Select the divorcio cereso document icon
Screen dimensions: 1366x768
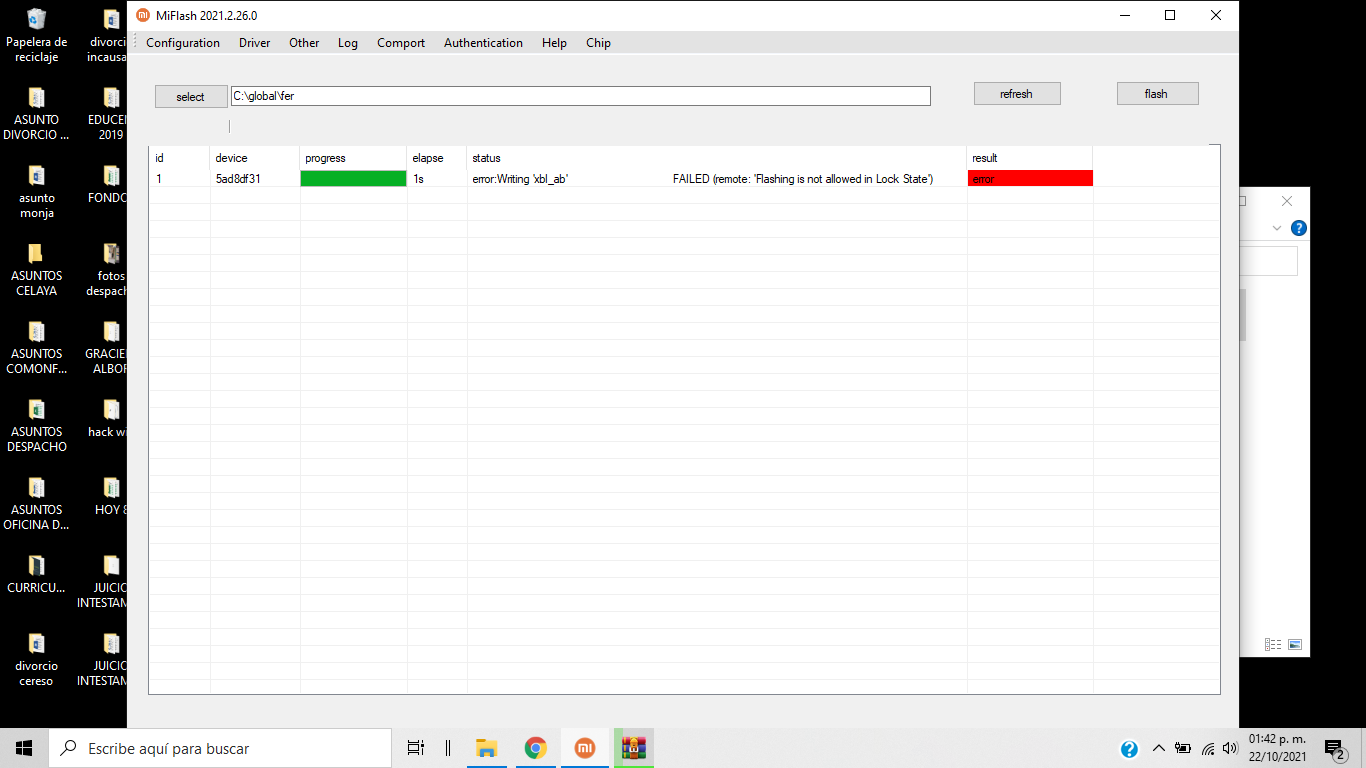pos(37,659)
